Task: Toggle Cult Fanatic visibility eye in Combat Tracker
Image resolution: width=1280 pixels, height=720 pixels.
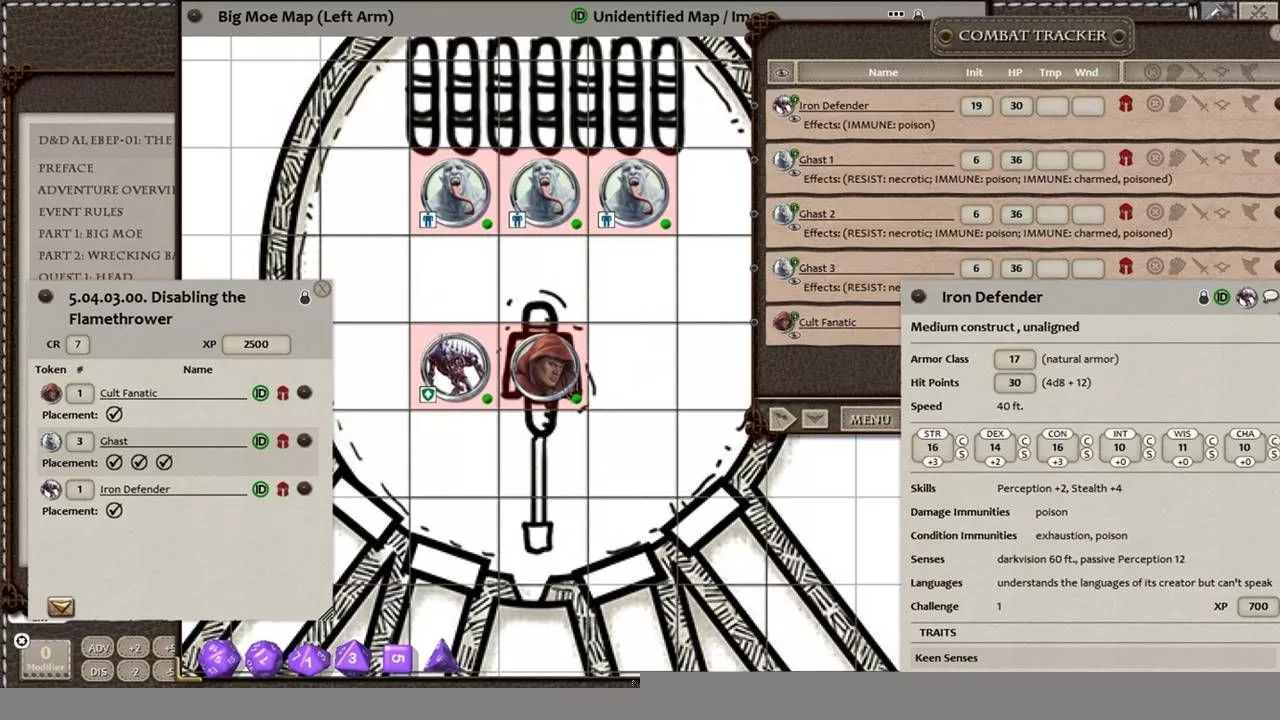Action: pos(794,335)
